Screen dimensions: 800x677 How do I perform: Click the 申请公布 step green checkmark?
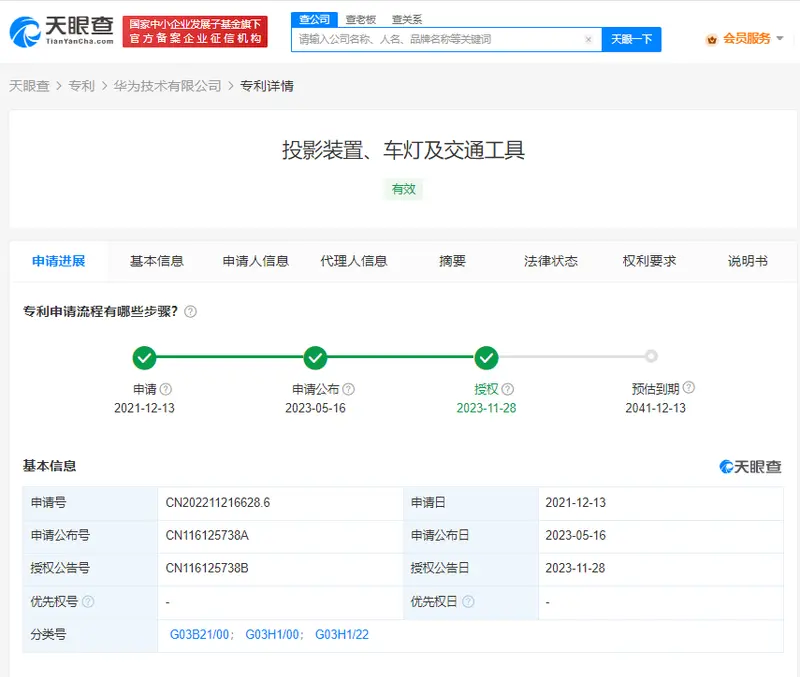(315, 358)
